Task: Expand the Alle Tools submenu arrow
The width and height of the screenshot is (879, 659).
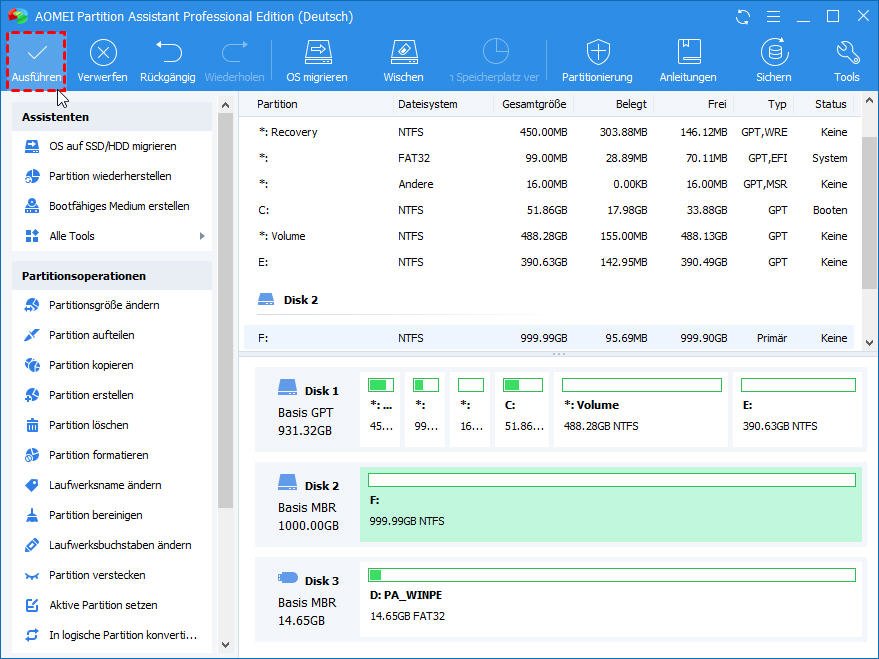Action: coord(202,236)
